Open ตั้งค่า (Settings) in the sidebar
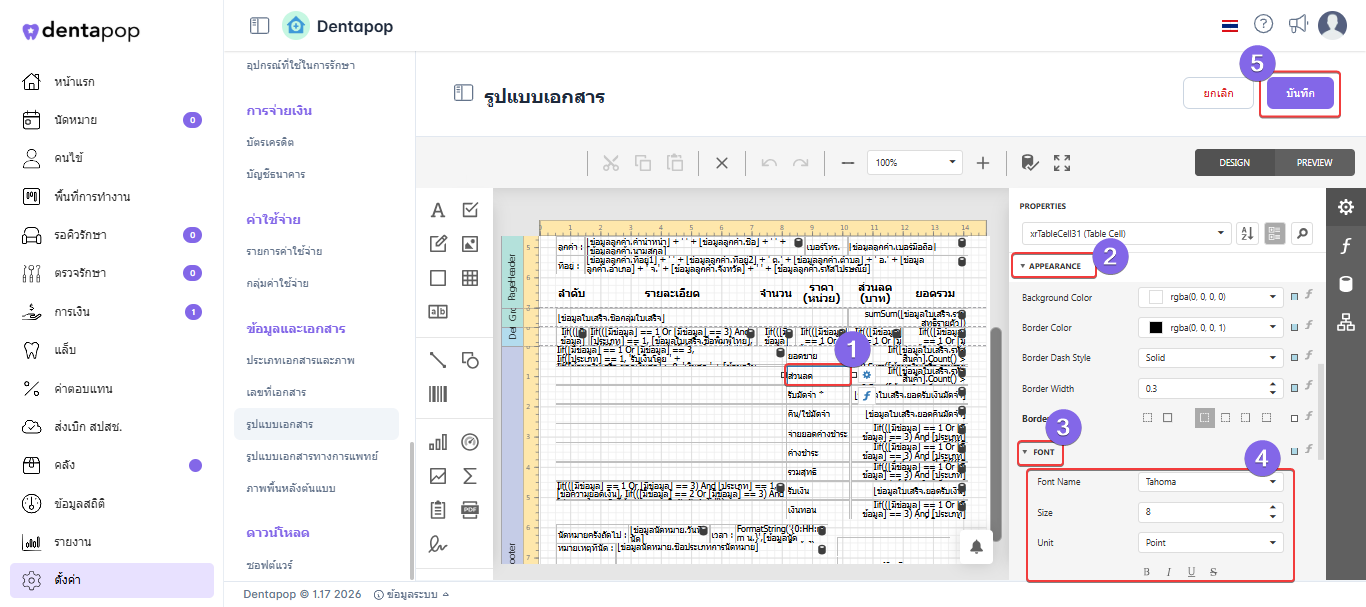The image size is (1366, 607). coord(112,580)
